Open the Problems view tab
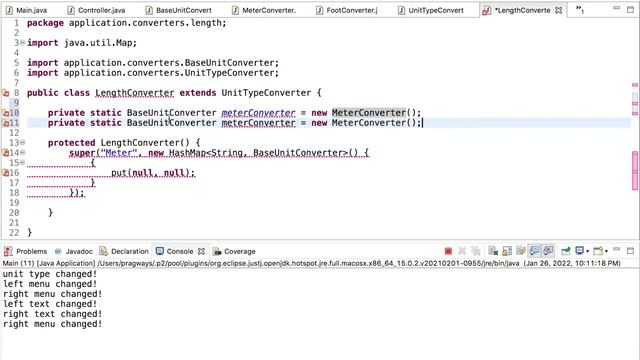 point(26,251)
